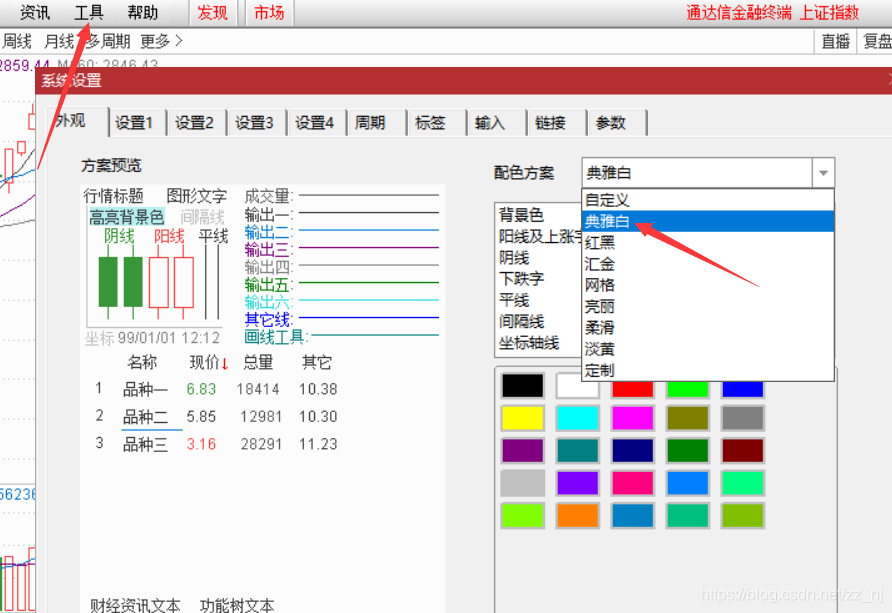Pick the navy blue color swatch

pos(633,450)
